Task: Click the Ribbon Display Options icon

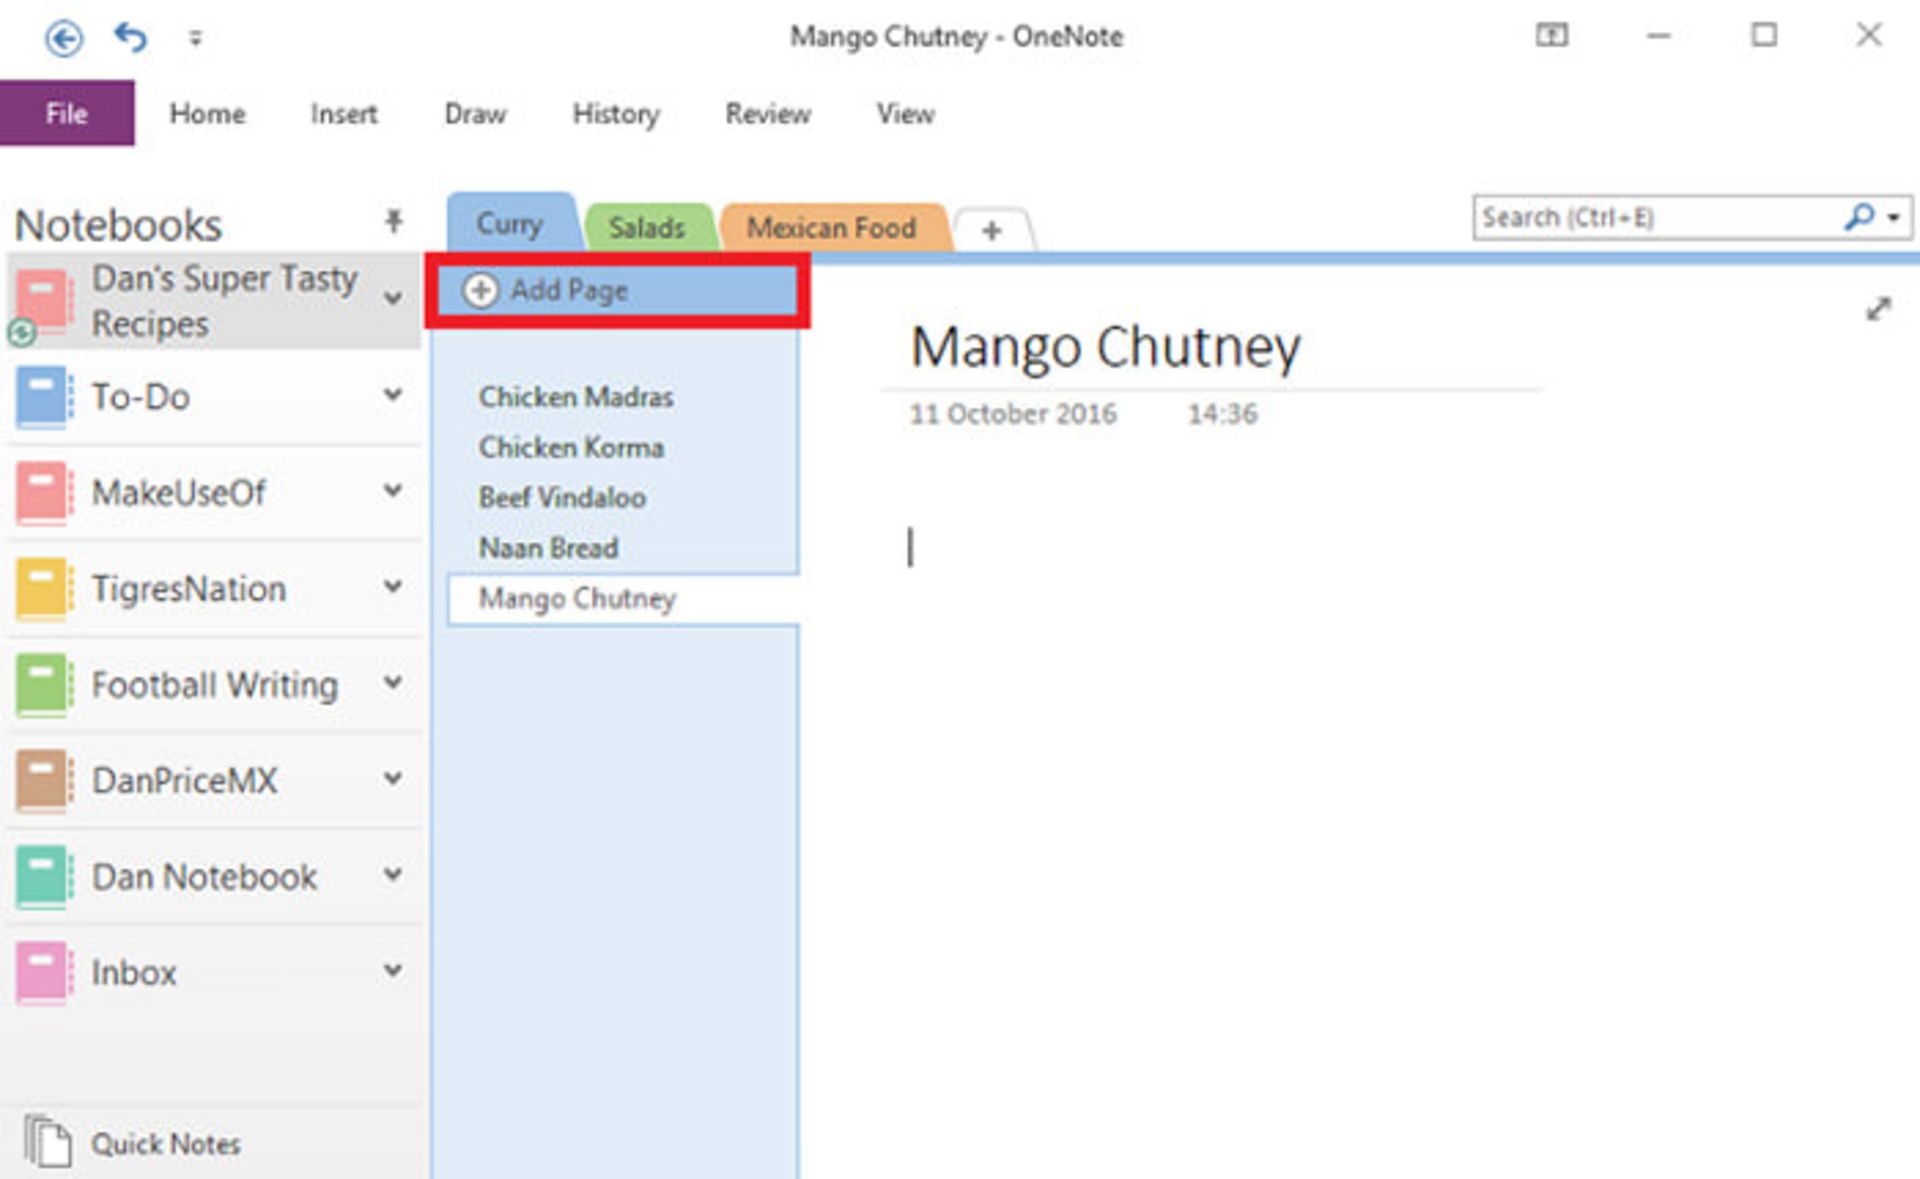Action: (x=1551, y=36)
